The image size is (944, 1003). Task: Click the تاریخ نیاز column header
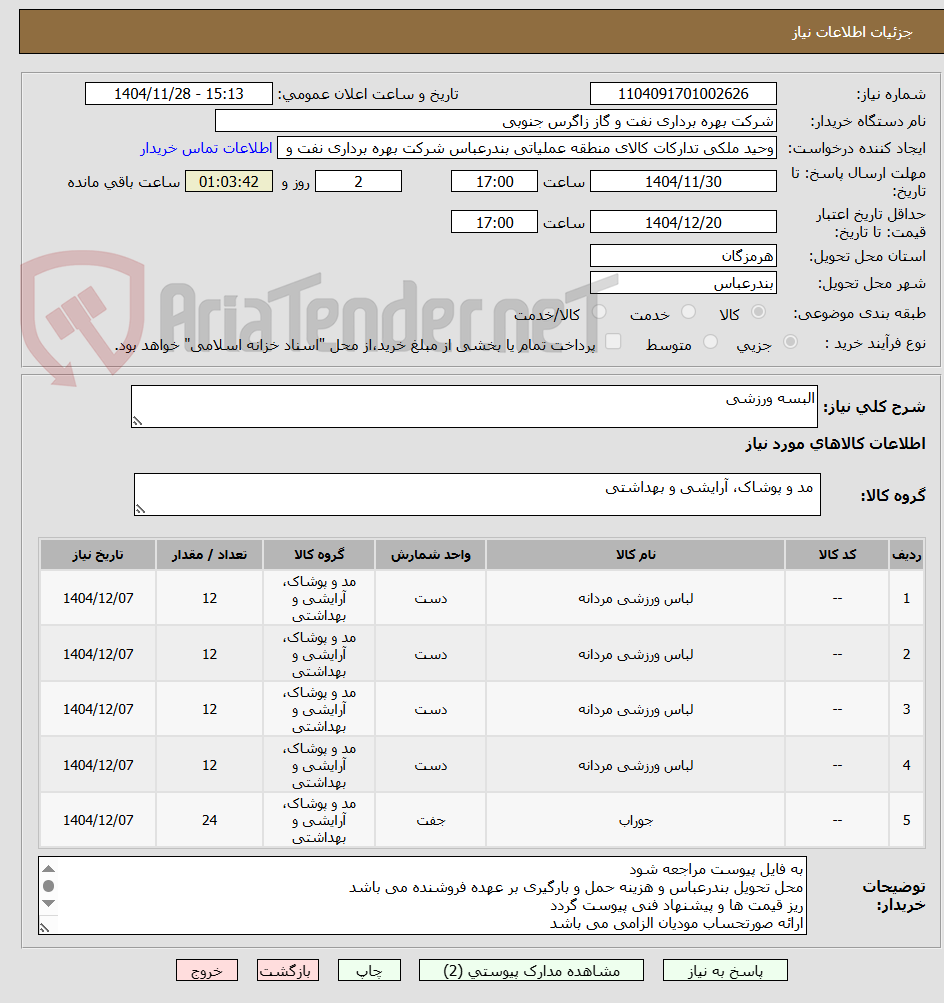click(x=98, y=555)
